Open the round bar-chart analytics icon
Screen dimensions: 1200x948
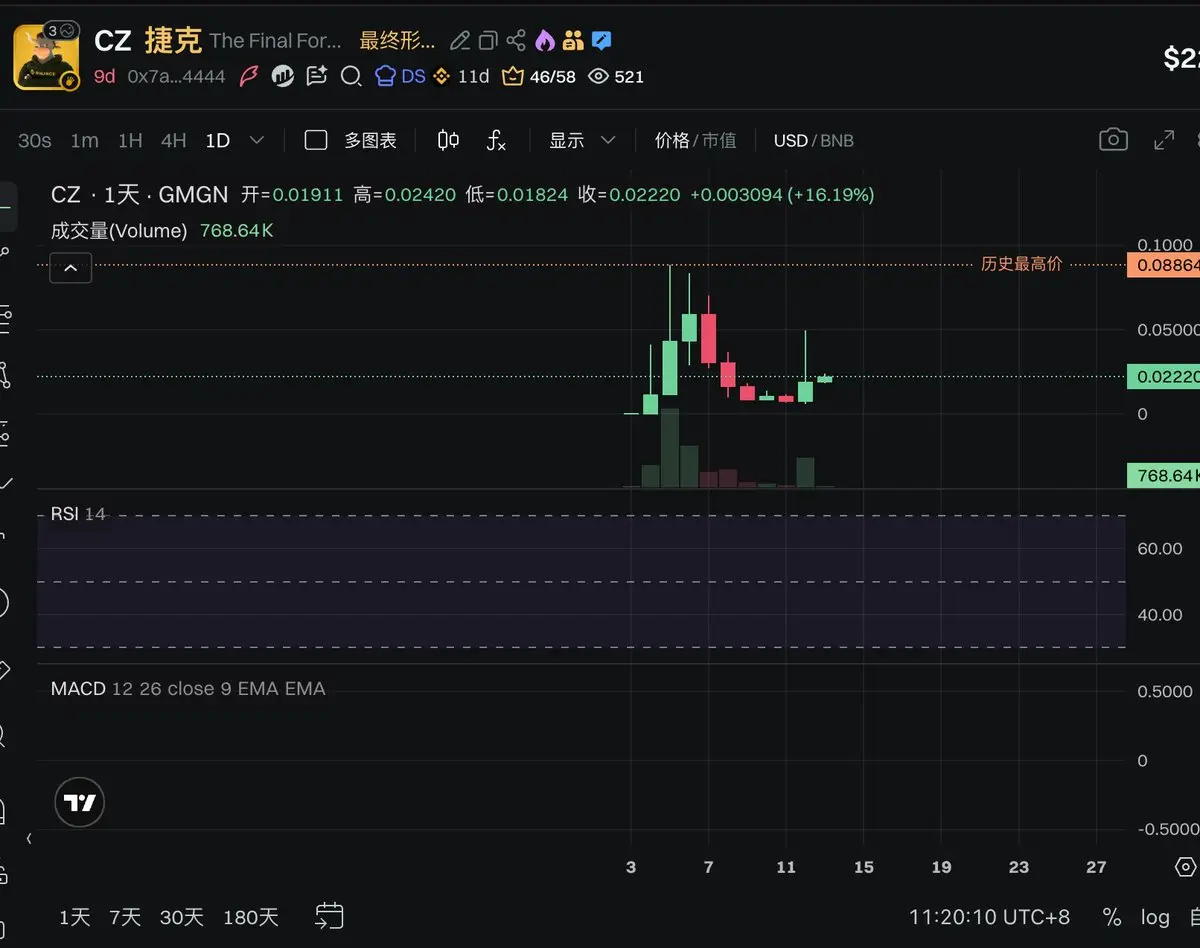[x=283, y=76]
